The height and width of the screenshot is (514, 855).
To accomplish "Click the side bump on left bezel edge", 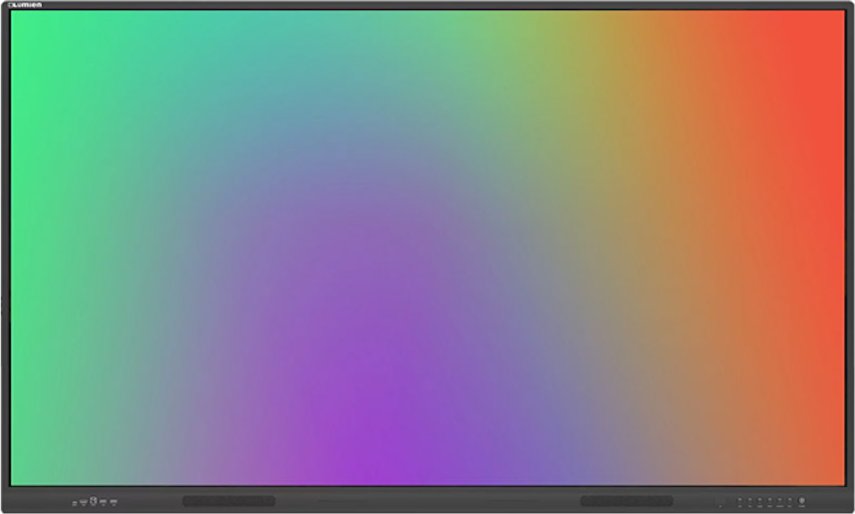I will coord(2,305).
